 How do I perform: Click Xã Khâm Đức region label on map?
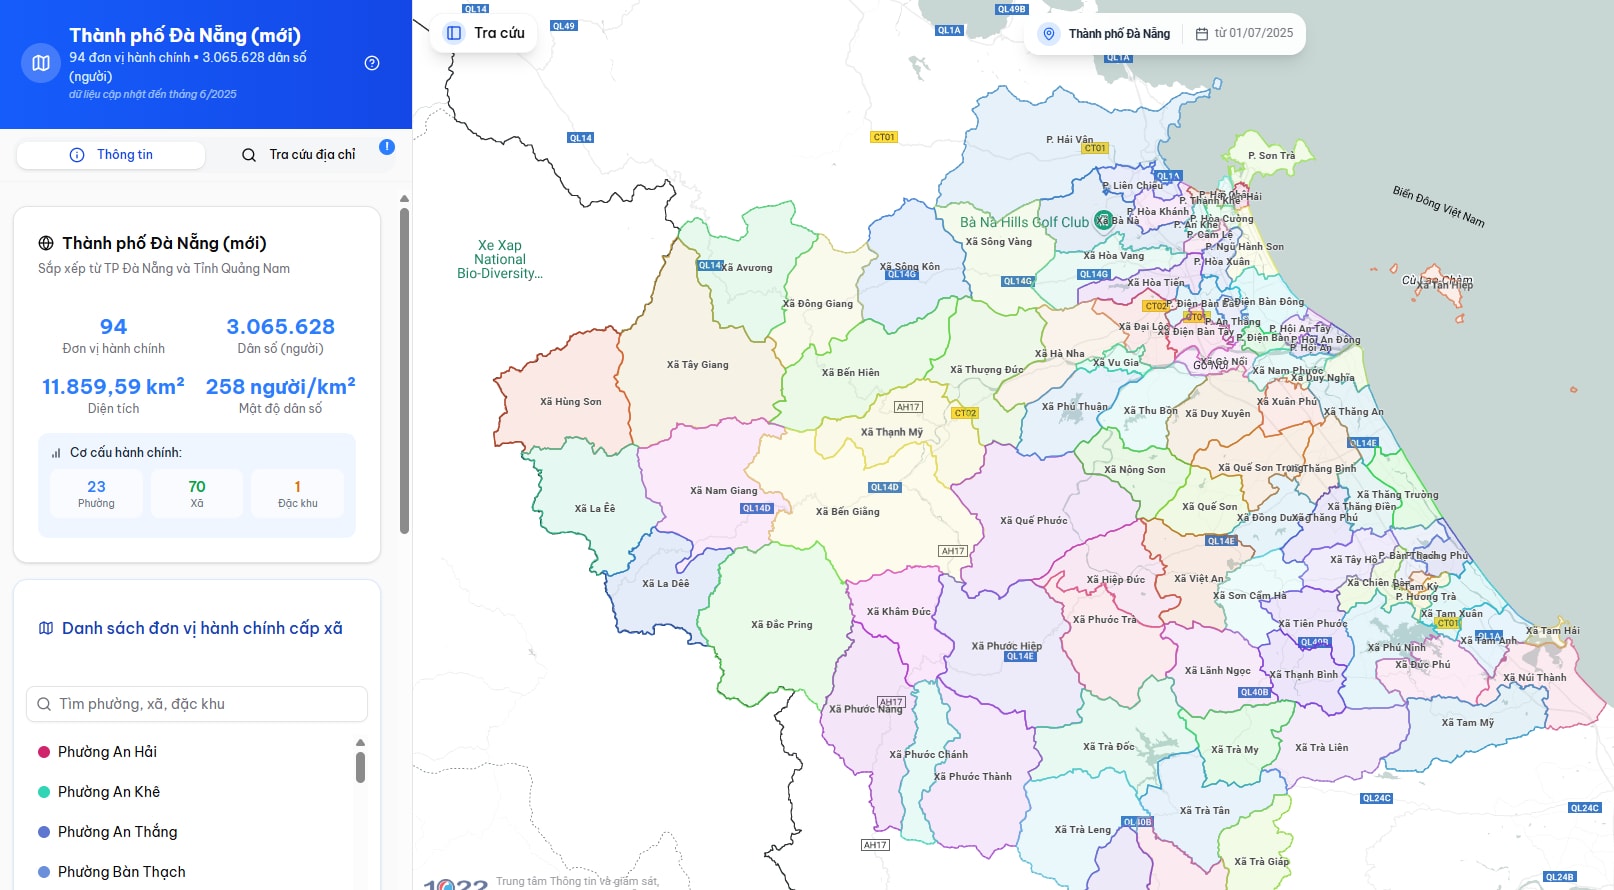(x=899, y=612)
